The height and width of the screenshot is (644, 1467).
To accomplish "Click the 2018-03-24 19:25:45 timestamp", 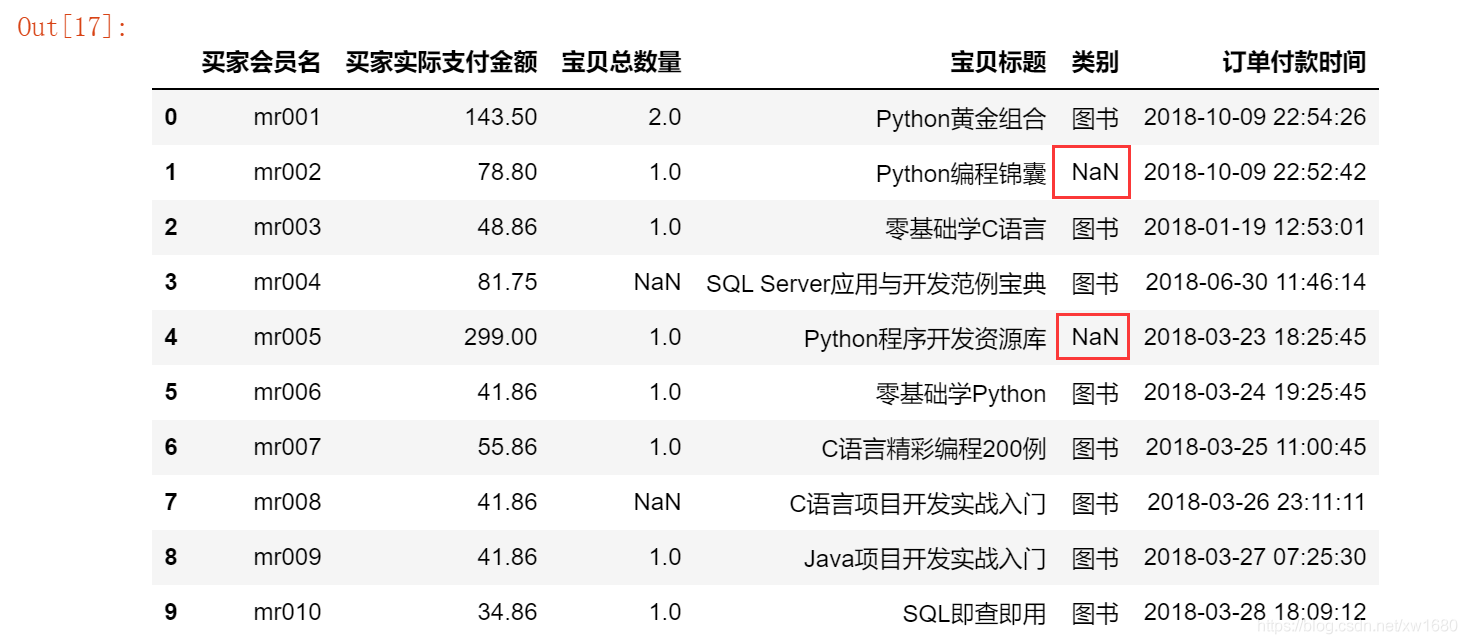I will (x=1255, y=392).
